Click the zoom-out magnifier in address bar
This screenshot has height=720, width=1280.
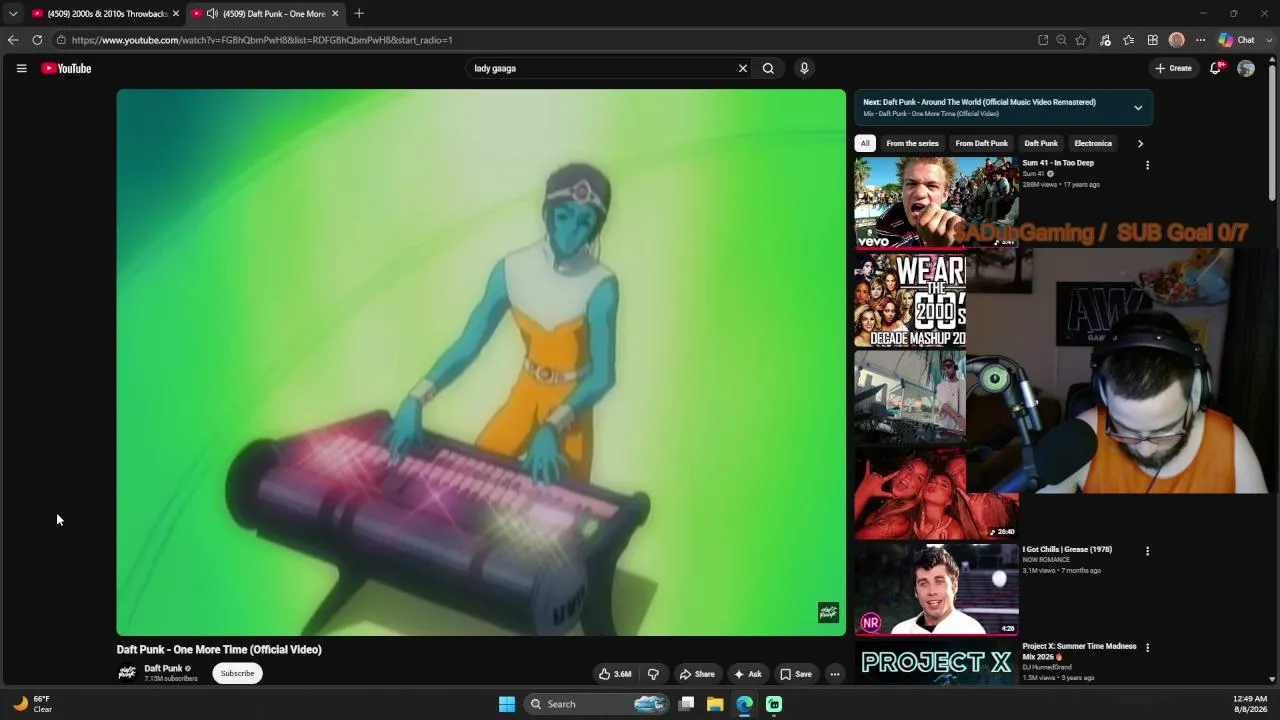click(x=1062, y=40)
